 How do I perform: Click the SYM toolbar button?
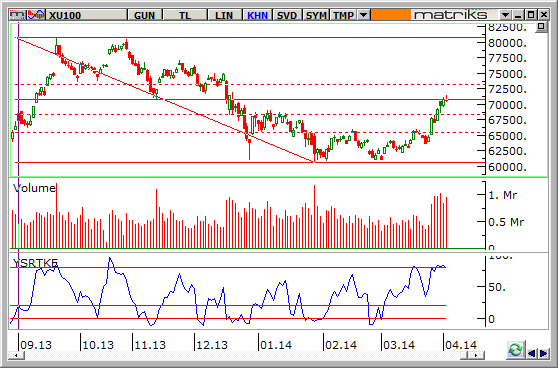(316, 15)
